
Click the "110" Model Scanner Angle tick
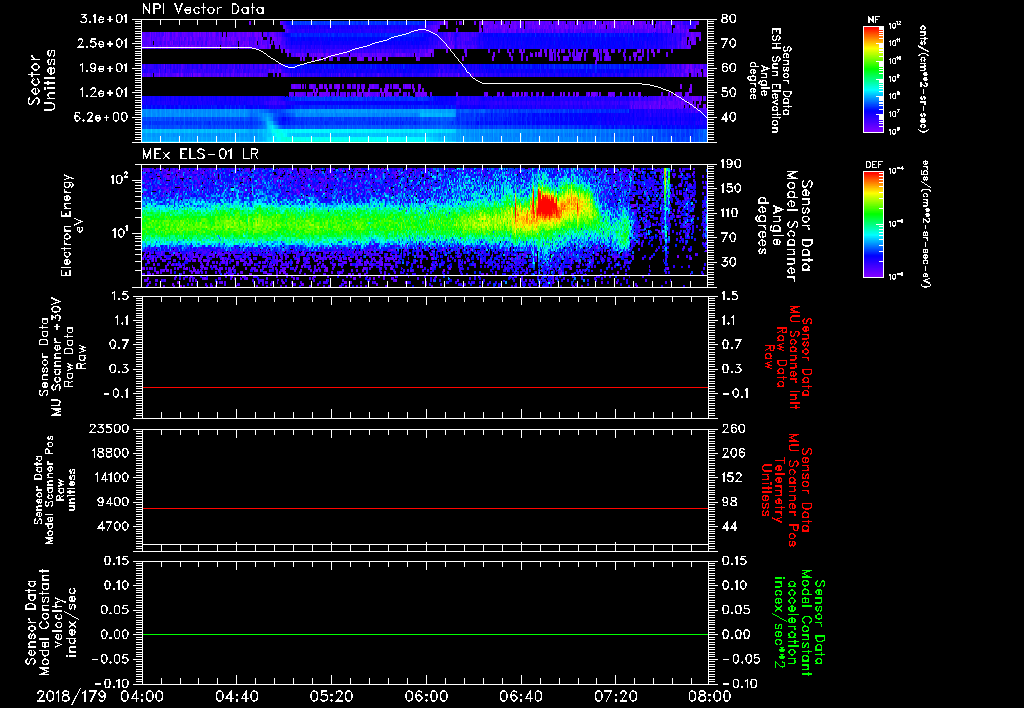coord(732,213)
